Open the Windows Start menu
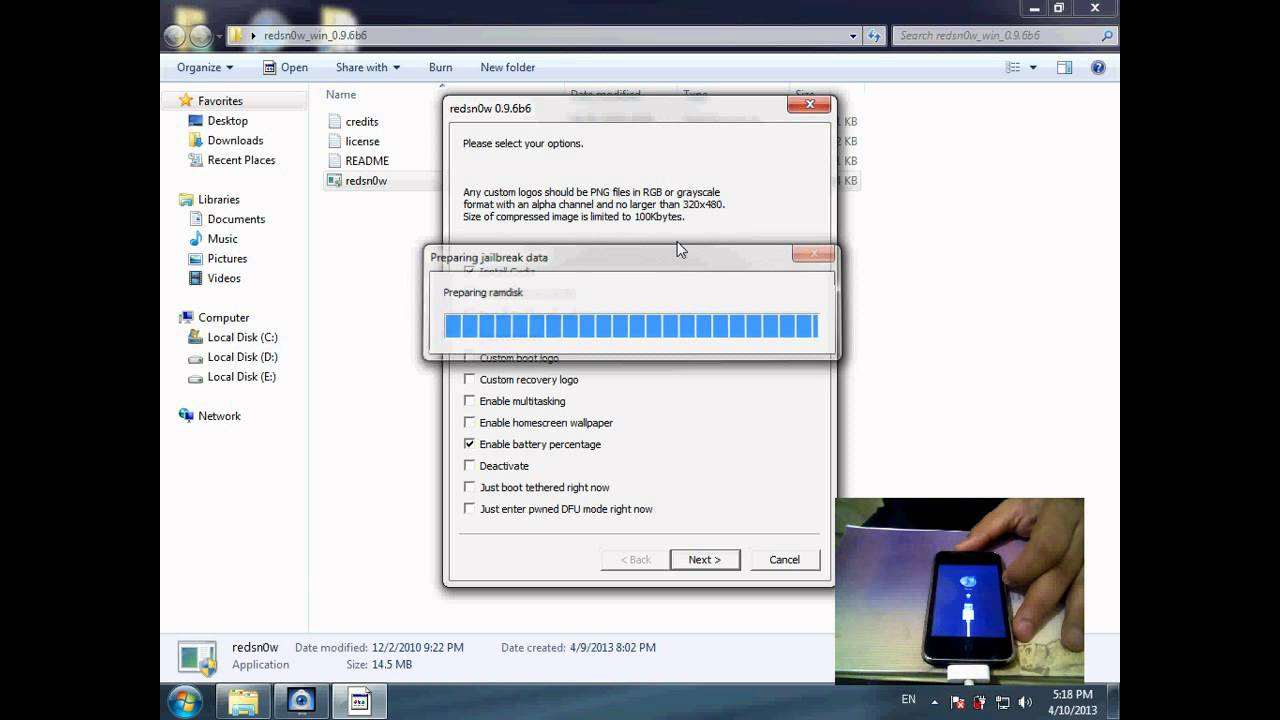Screen dimensions: 1280x720 click(x=186, y=701)
